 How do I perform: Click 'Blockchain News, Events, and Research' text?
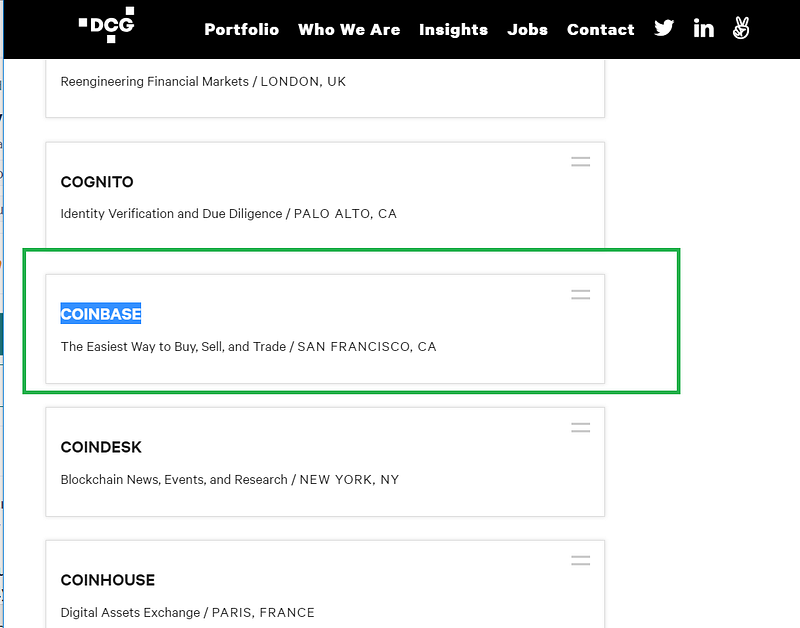coord(174,480)
